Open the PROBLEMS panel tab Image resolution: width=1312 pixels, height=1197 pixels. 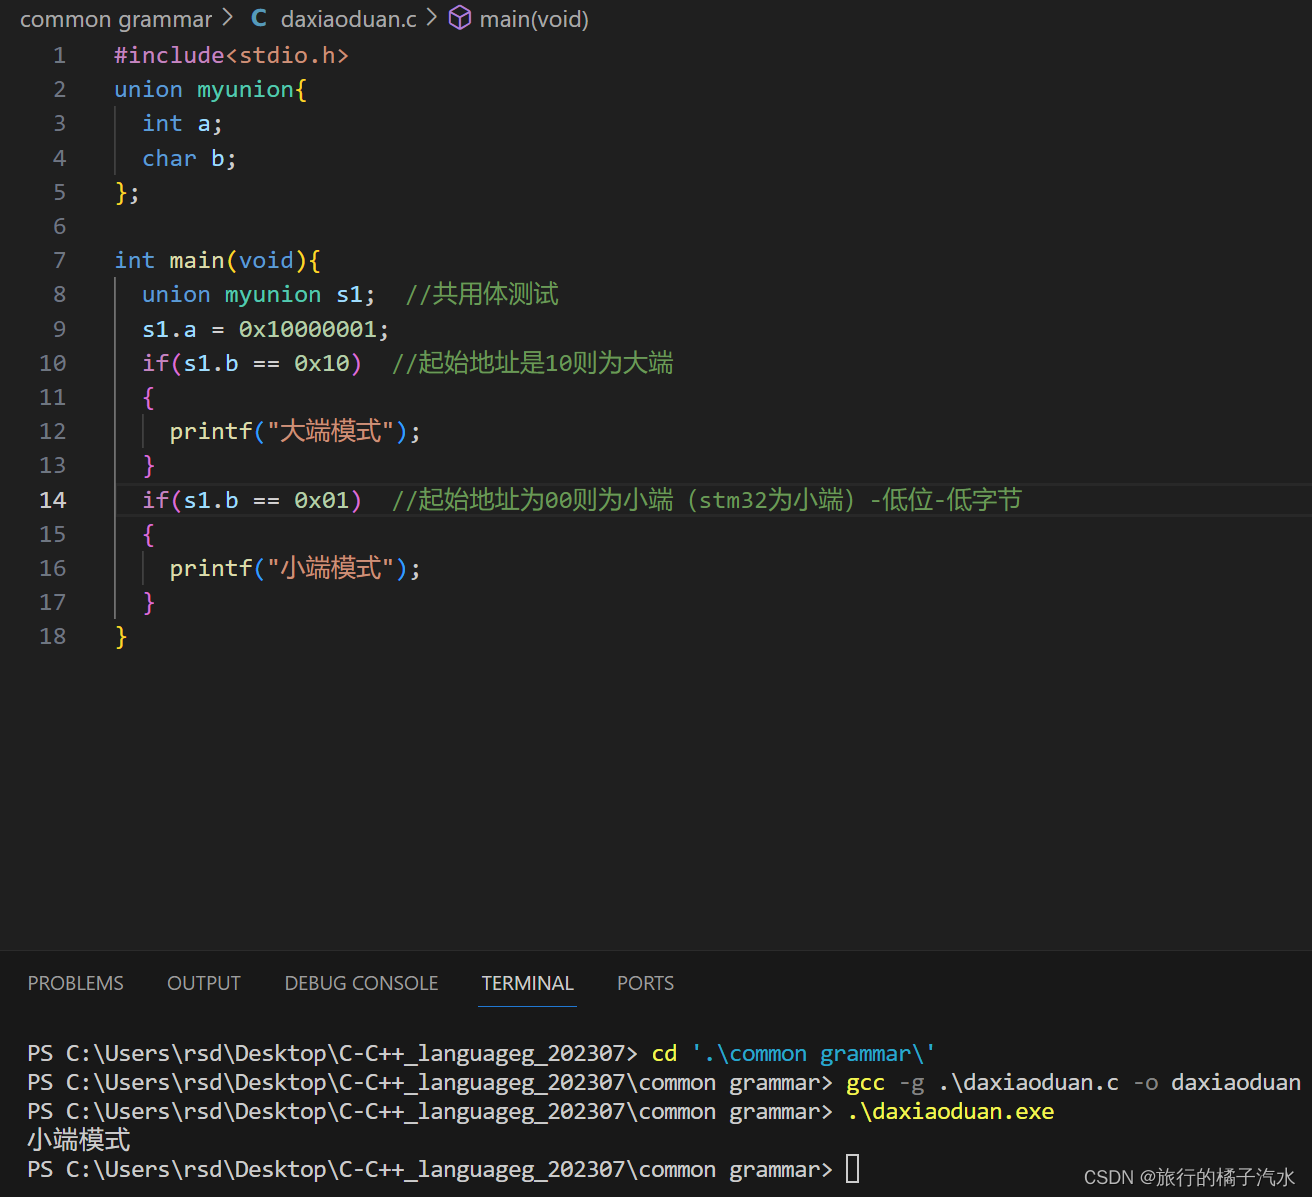[76, 983]
